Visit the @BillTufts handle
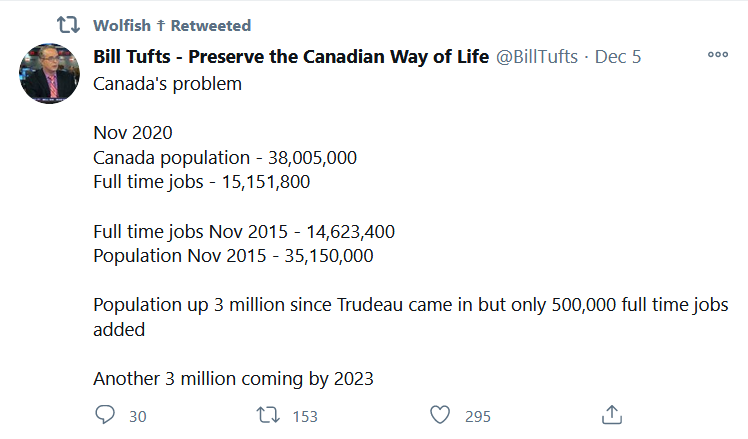Screen dimensions: 748x439 536,57
